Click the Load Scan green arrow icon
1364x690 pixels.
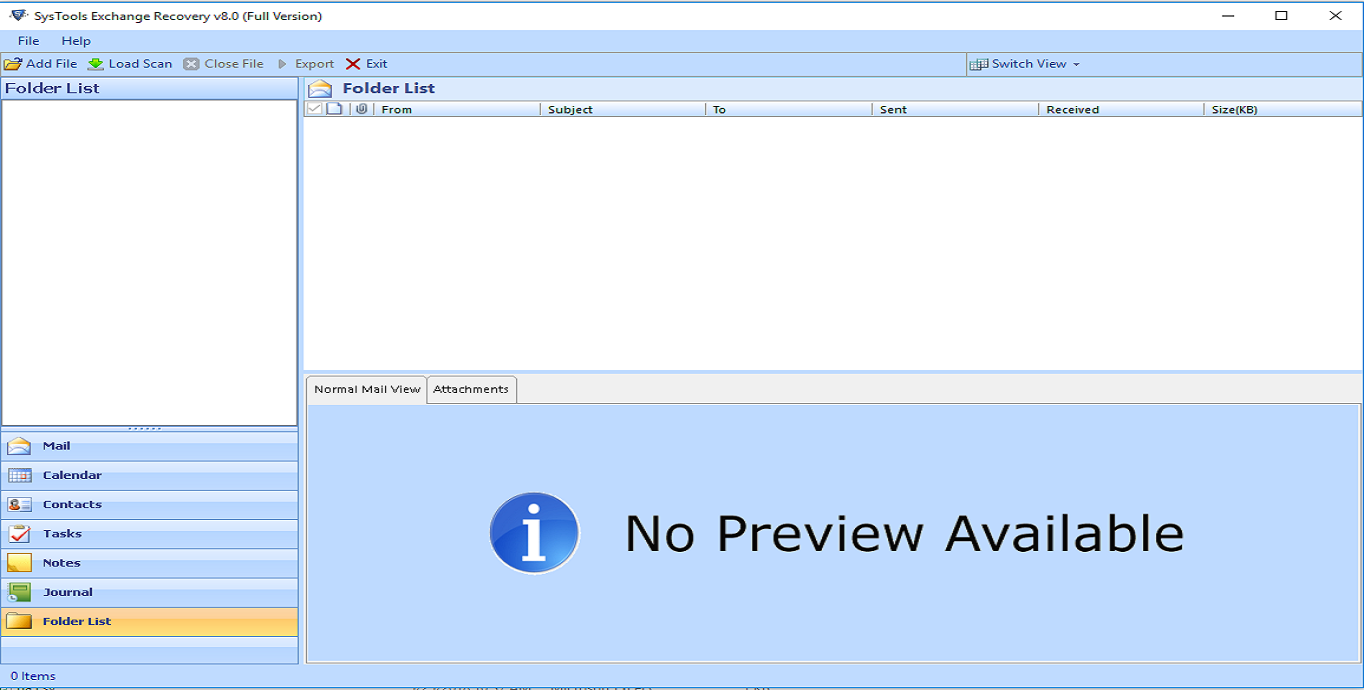pyautogui.click(x=95, y=64)
